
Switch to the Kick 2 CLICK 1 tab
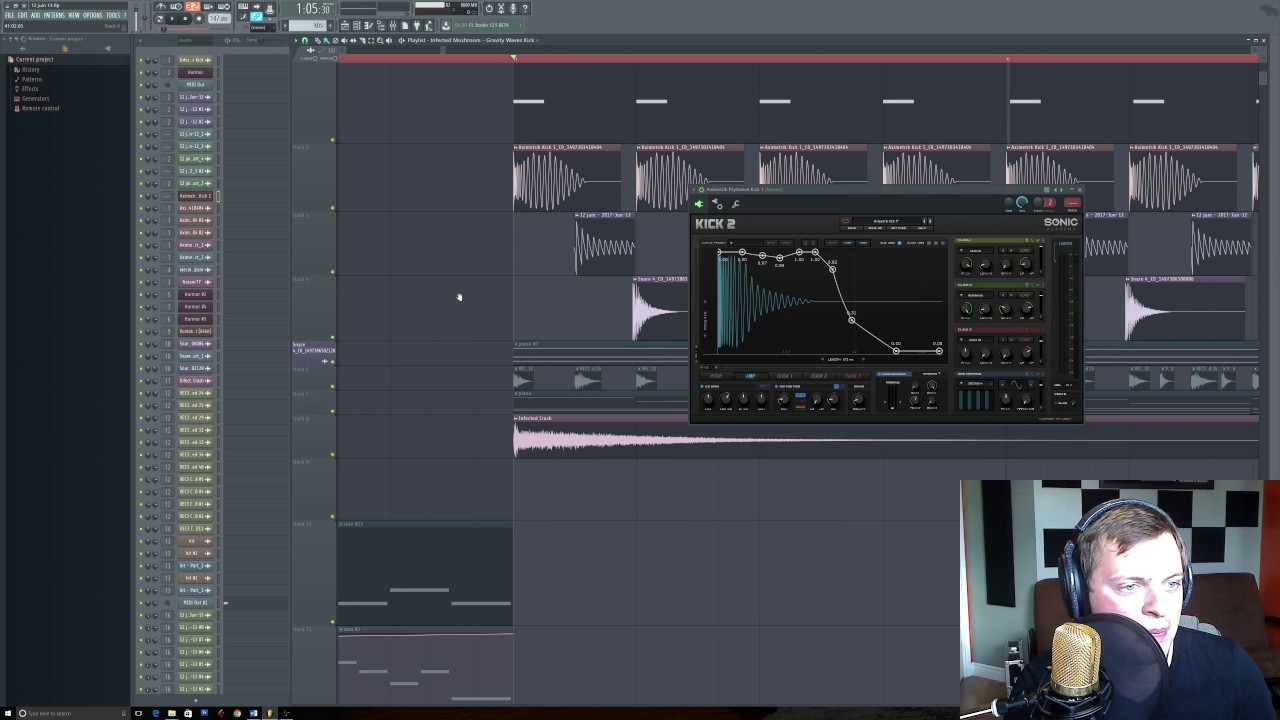tap(784, 376)
